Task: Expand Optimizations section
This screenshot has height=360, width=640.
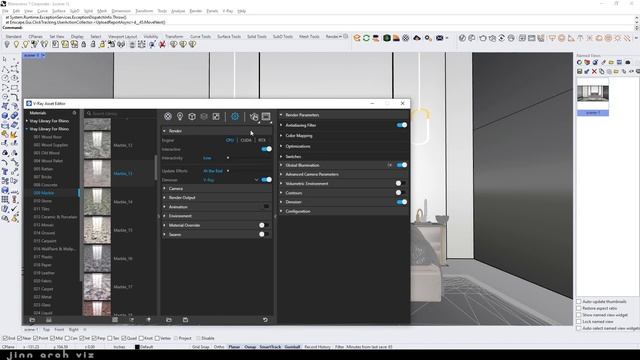Action: pyautogui.click(x=344, y=146)
